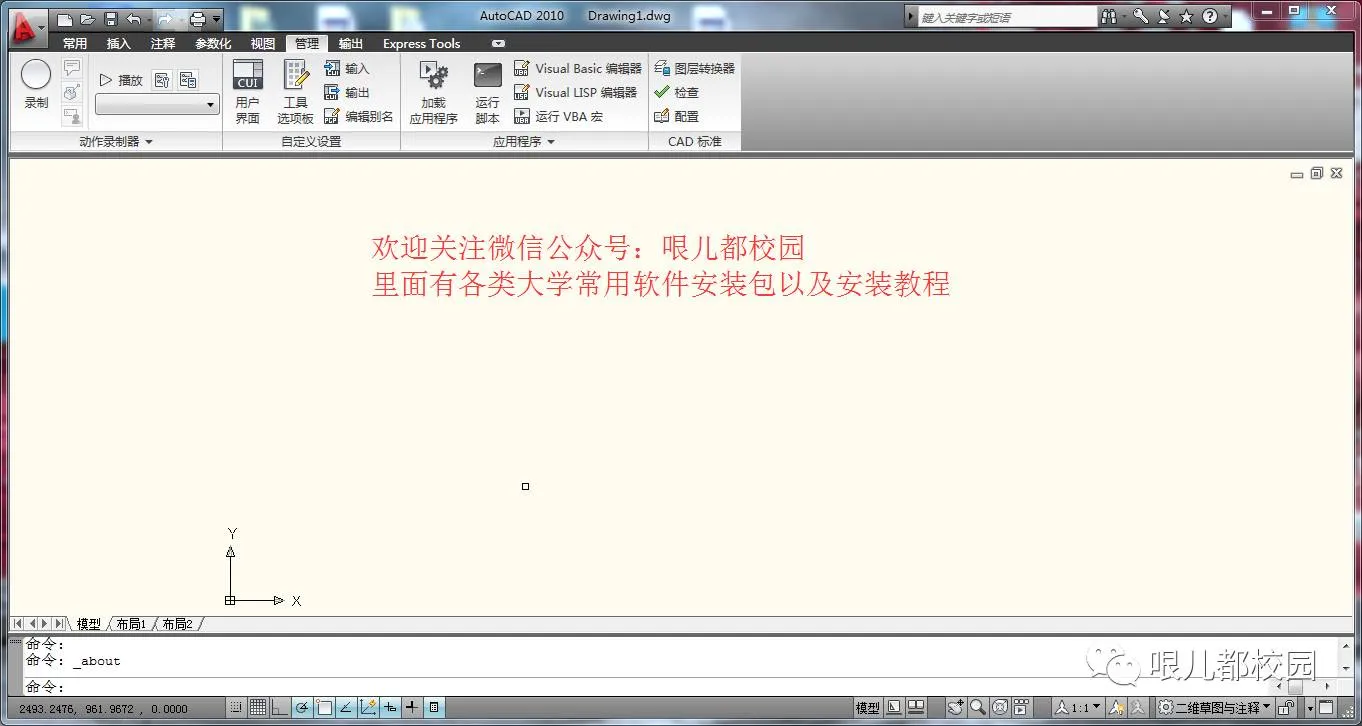1362x726 pixels.
Task: Open the 用户界面 CUI customization
Action: pyautogui.click(x=247, y=92)
